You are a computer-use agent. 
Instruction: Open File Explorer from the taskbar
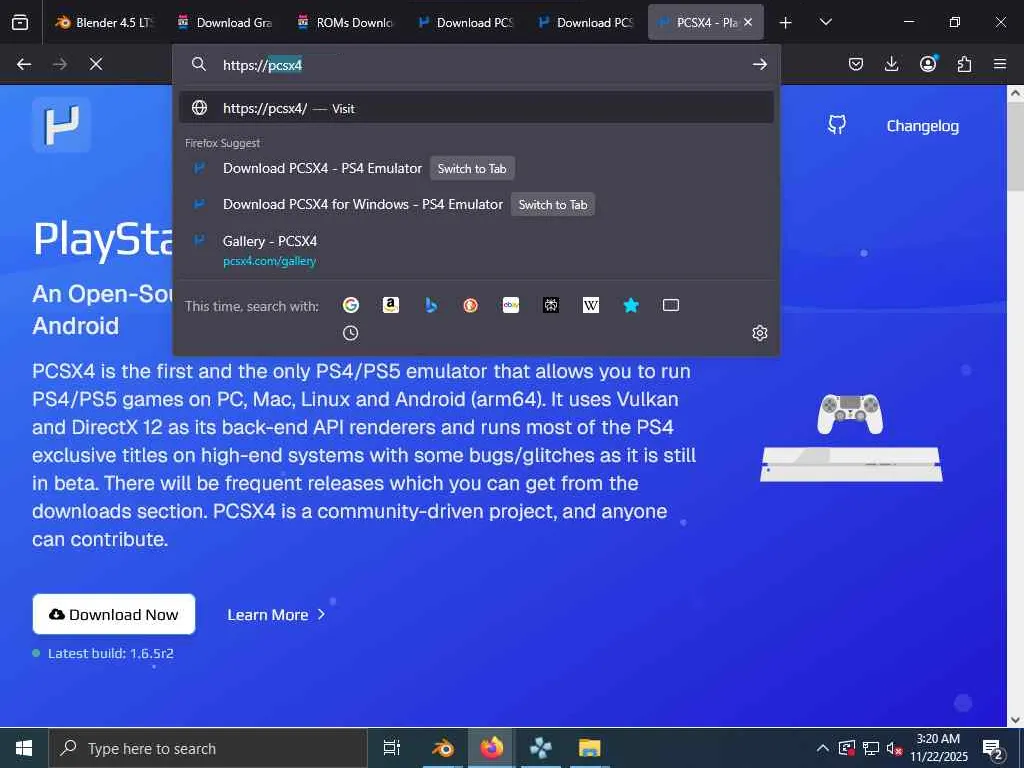(x=589, y=748)
